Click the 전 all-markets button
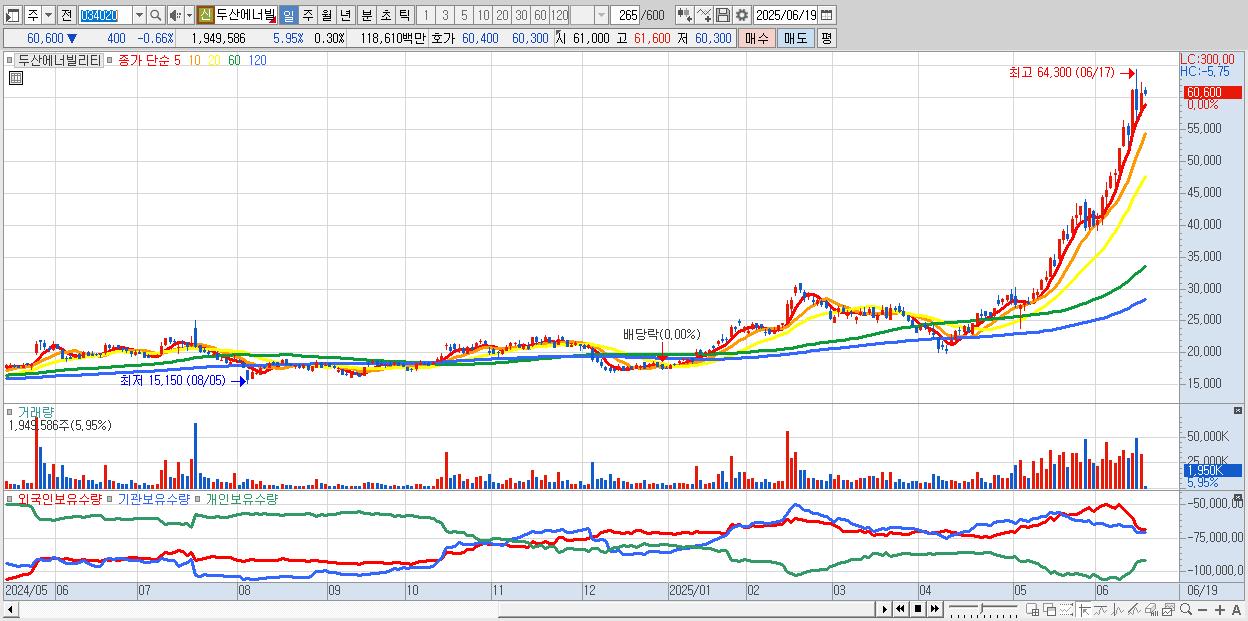 point(66,15)
